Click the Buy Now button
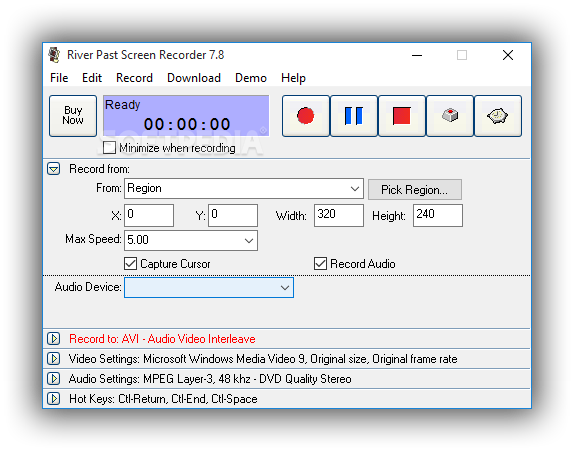 coord(73,116)
